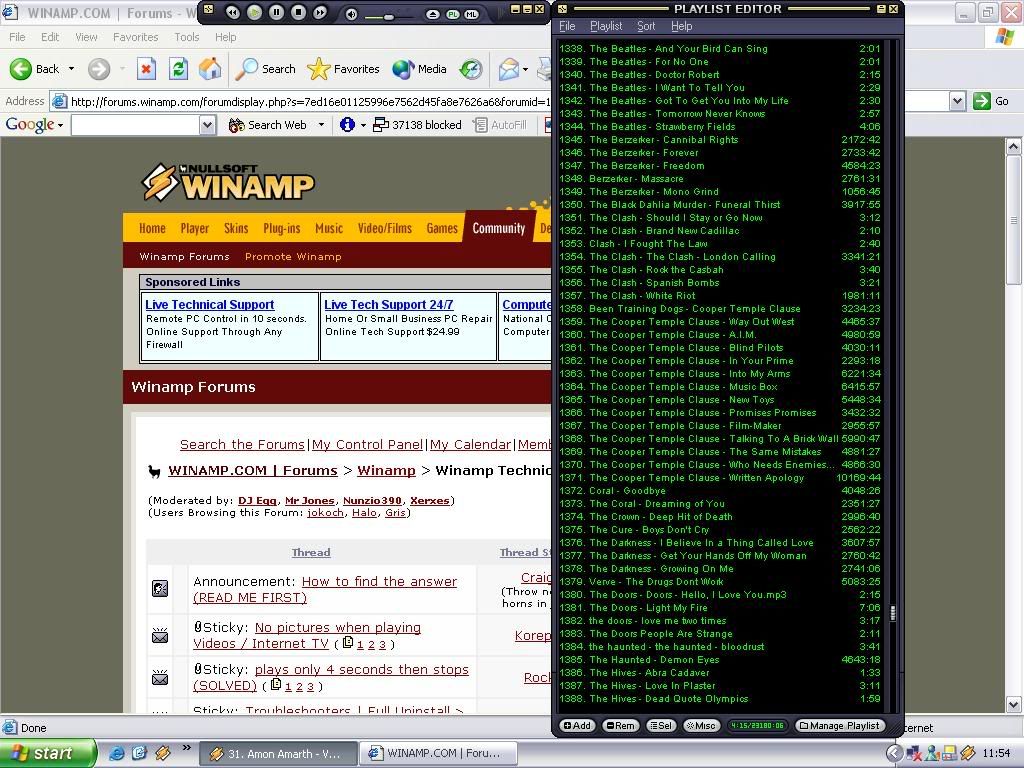Select track 1350 The Black Dahlia Murder

point(720,204)
